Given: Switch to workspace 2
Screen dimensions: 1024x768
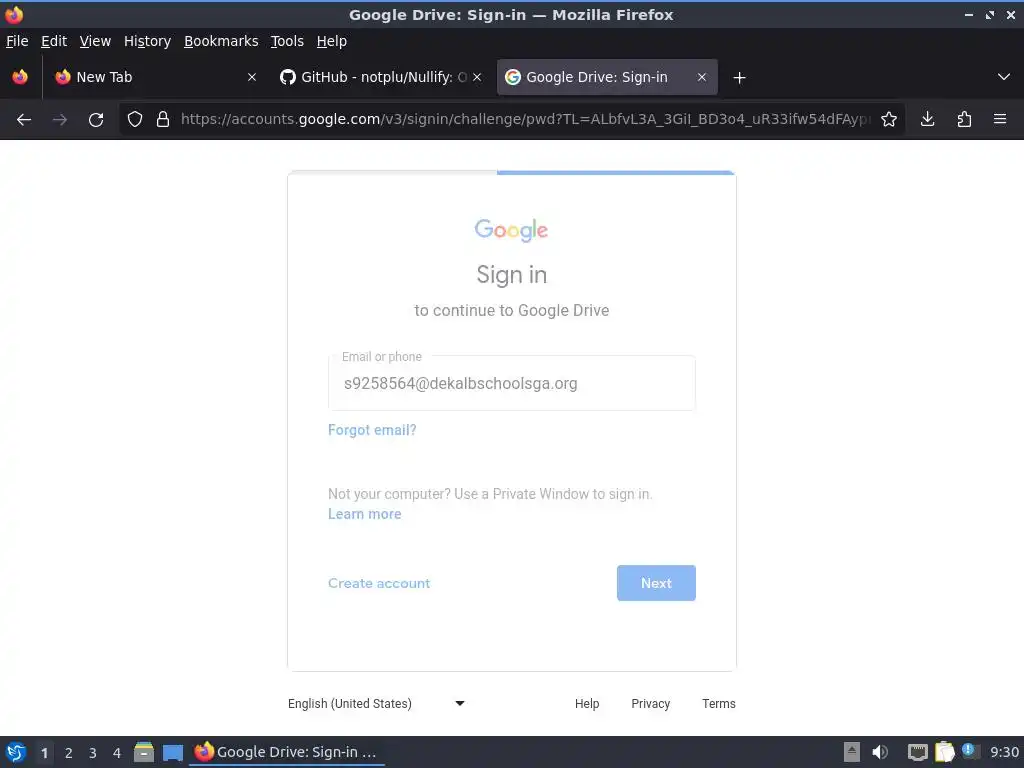Looking at the screenshot, I should pos(69,753).
